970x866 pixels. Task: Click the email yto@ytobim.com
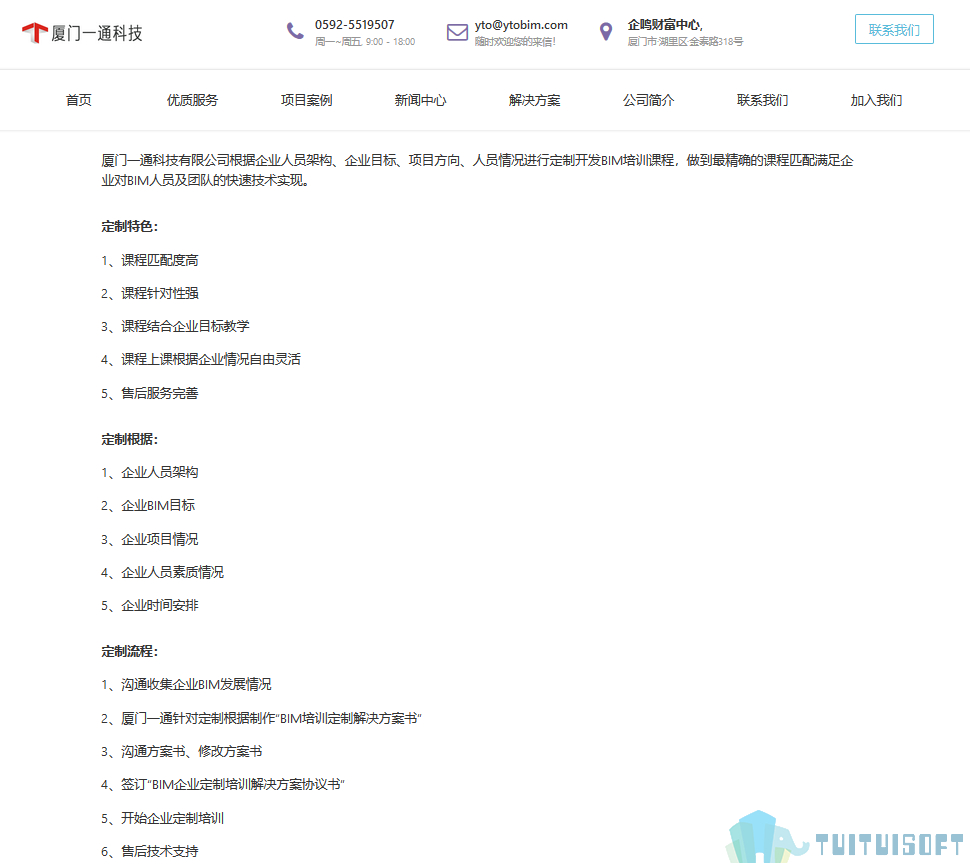[521, 25]
